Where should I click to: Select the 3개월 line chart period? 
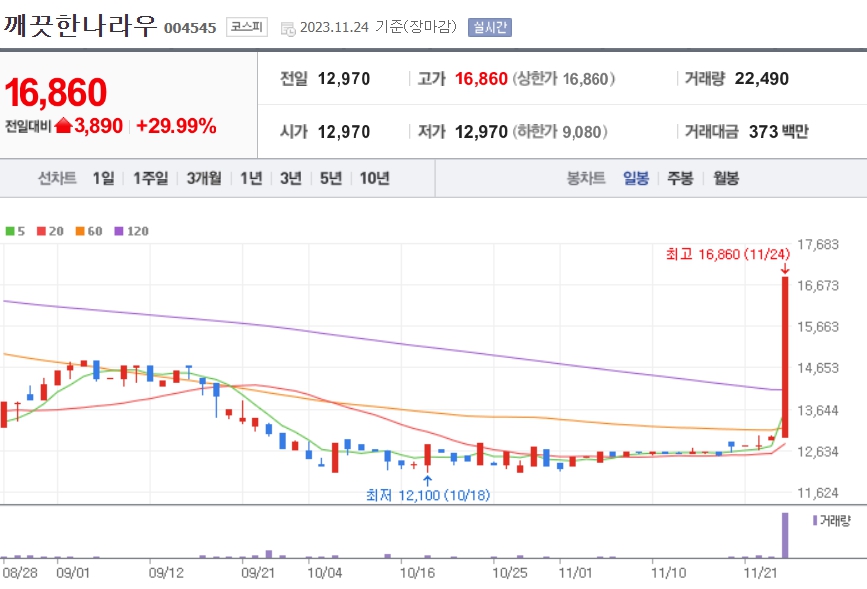[x=203, y=178]
